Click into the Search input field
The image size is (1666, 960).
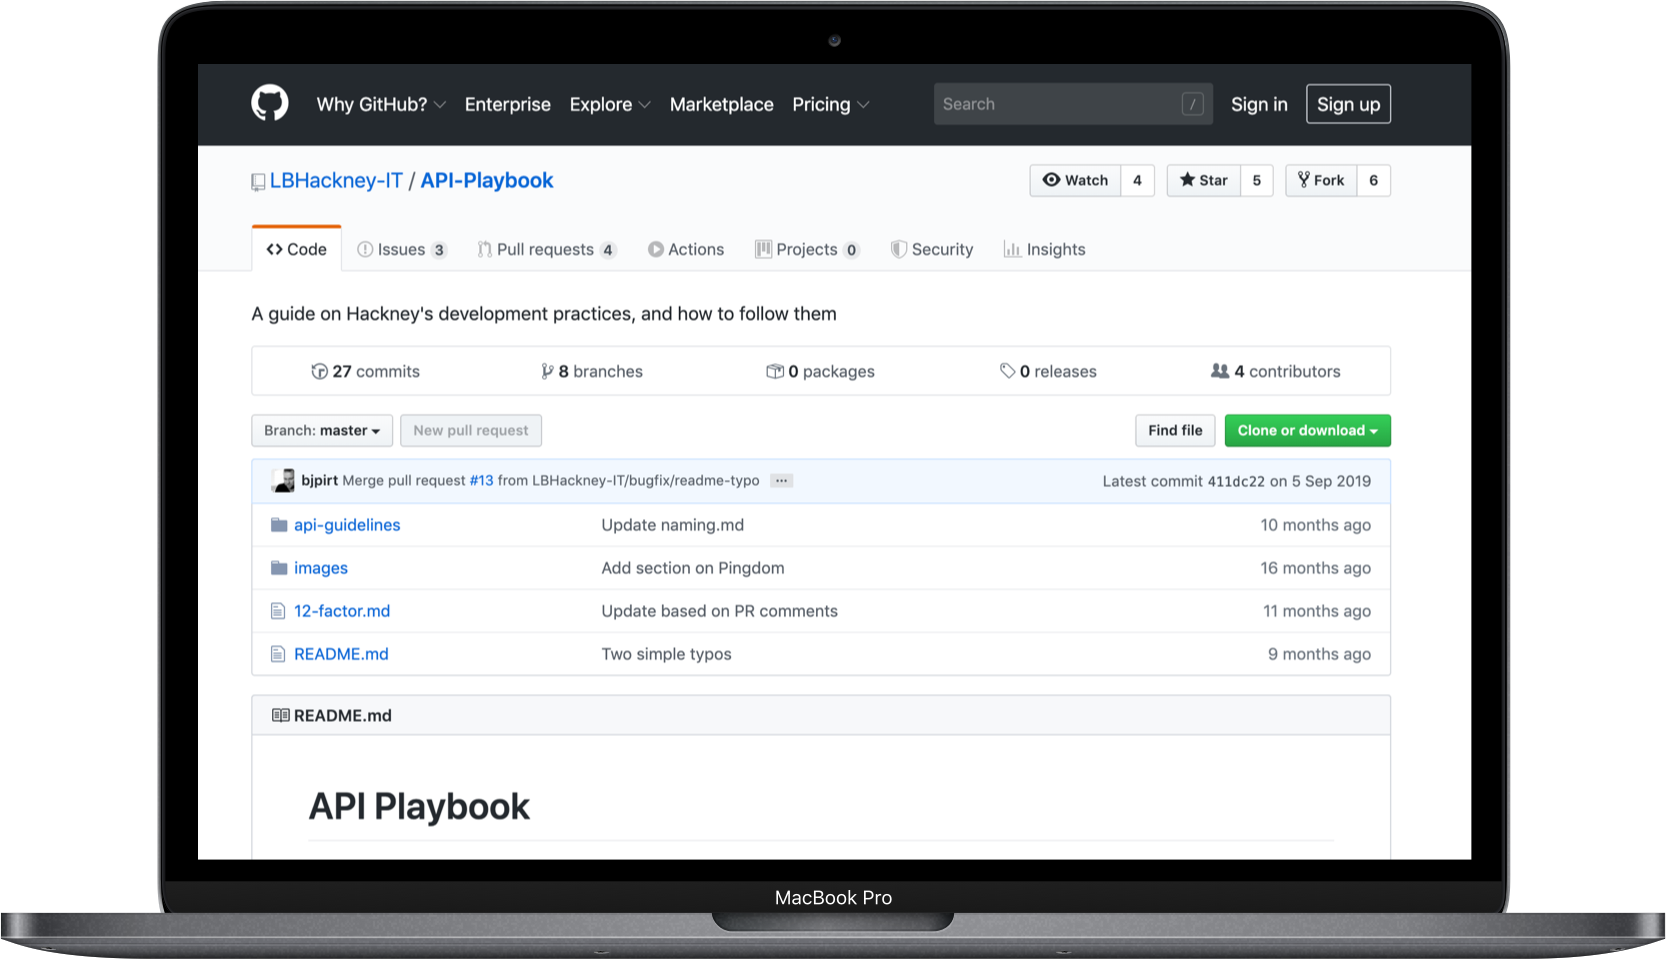[1073, 104]
